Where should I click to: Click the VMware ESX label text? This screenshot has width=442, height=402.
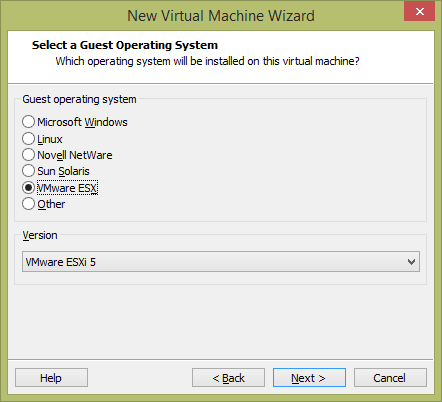(67, 188)
